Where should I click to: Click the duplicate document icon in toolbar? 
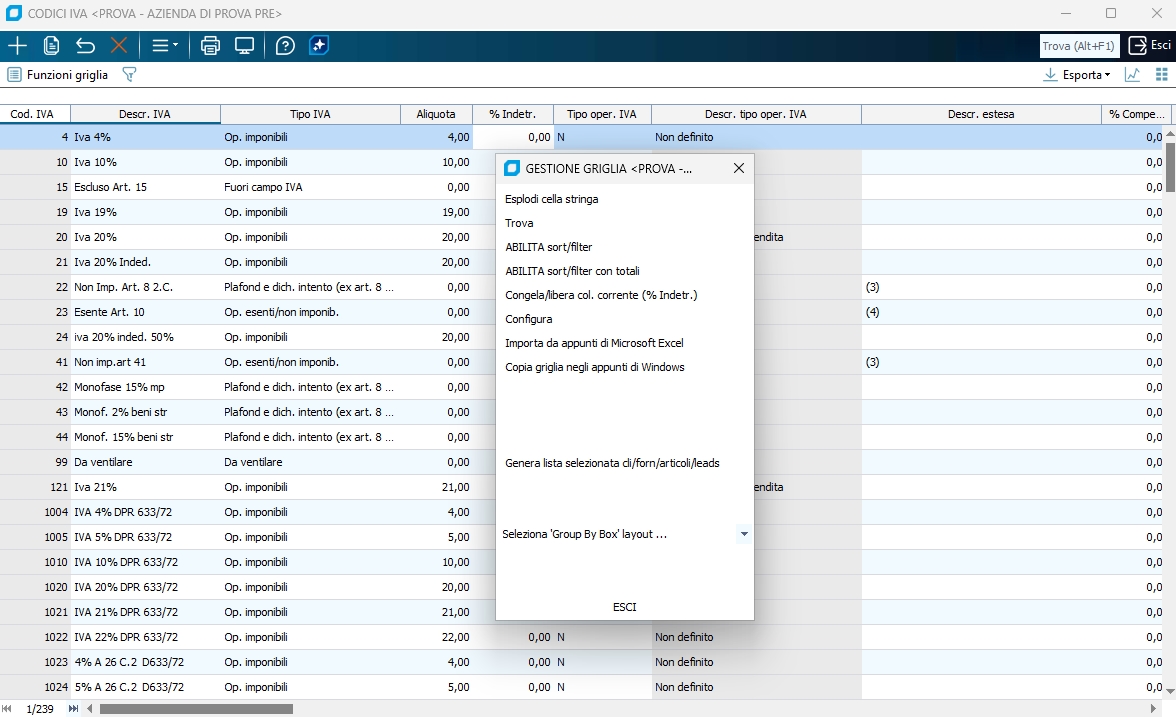click(51, 46)
